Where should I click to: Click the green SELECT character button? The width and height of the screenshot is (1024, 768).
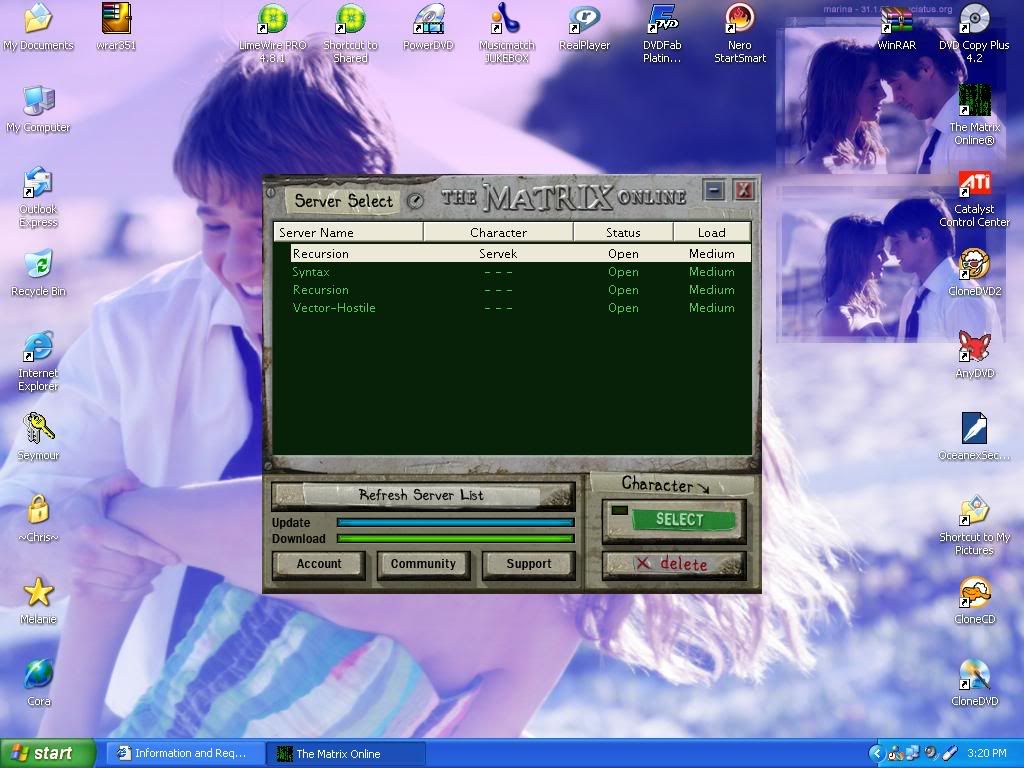pos(674,520)
